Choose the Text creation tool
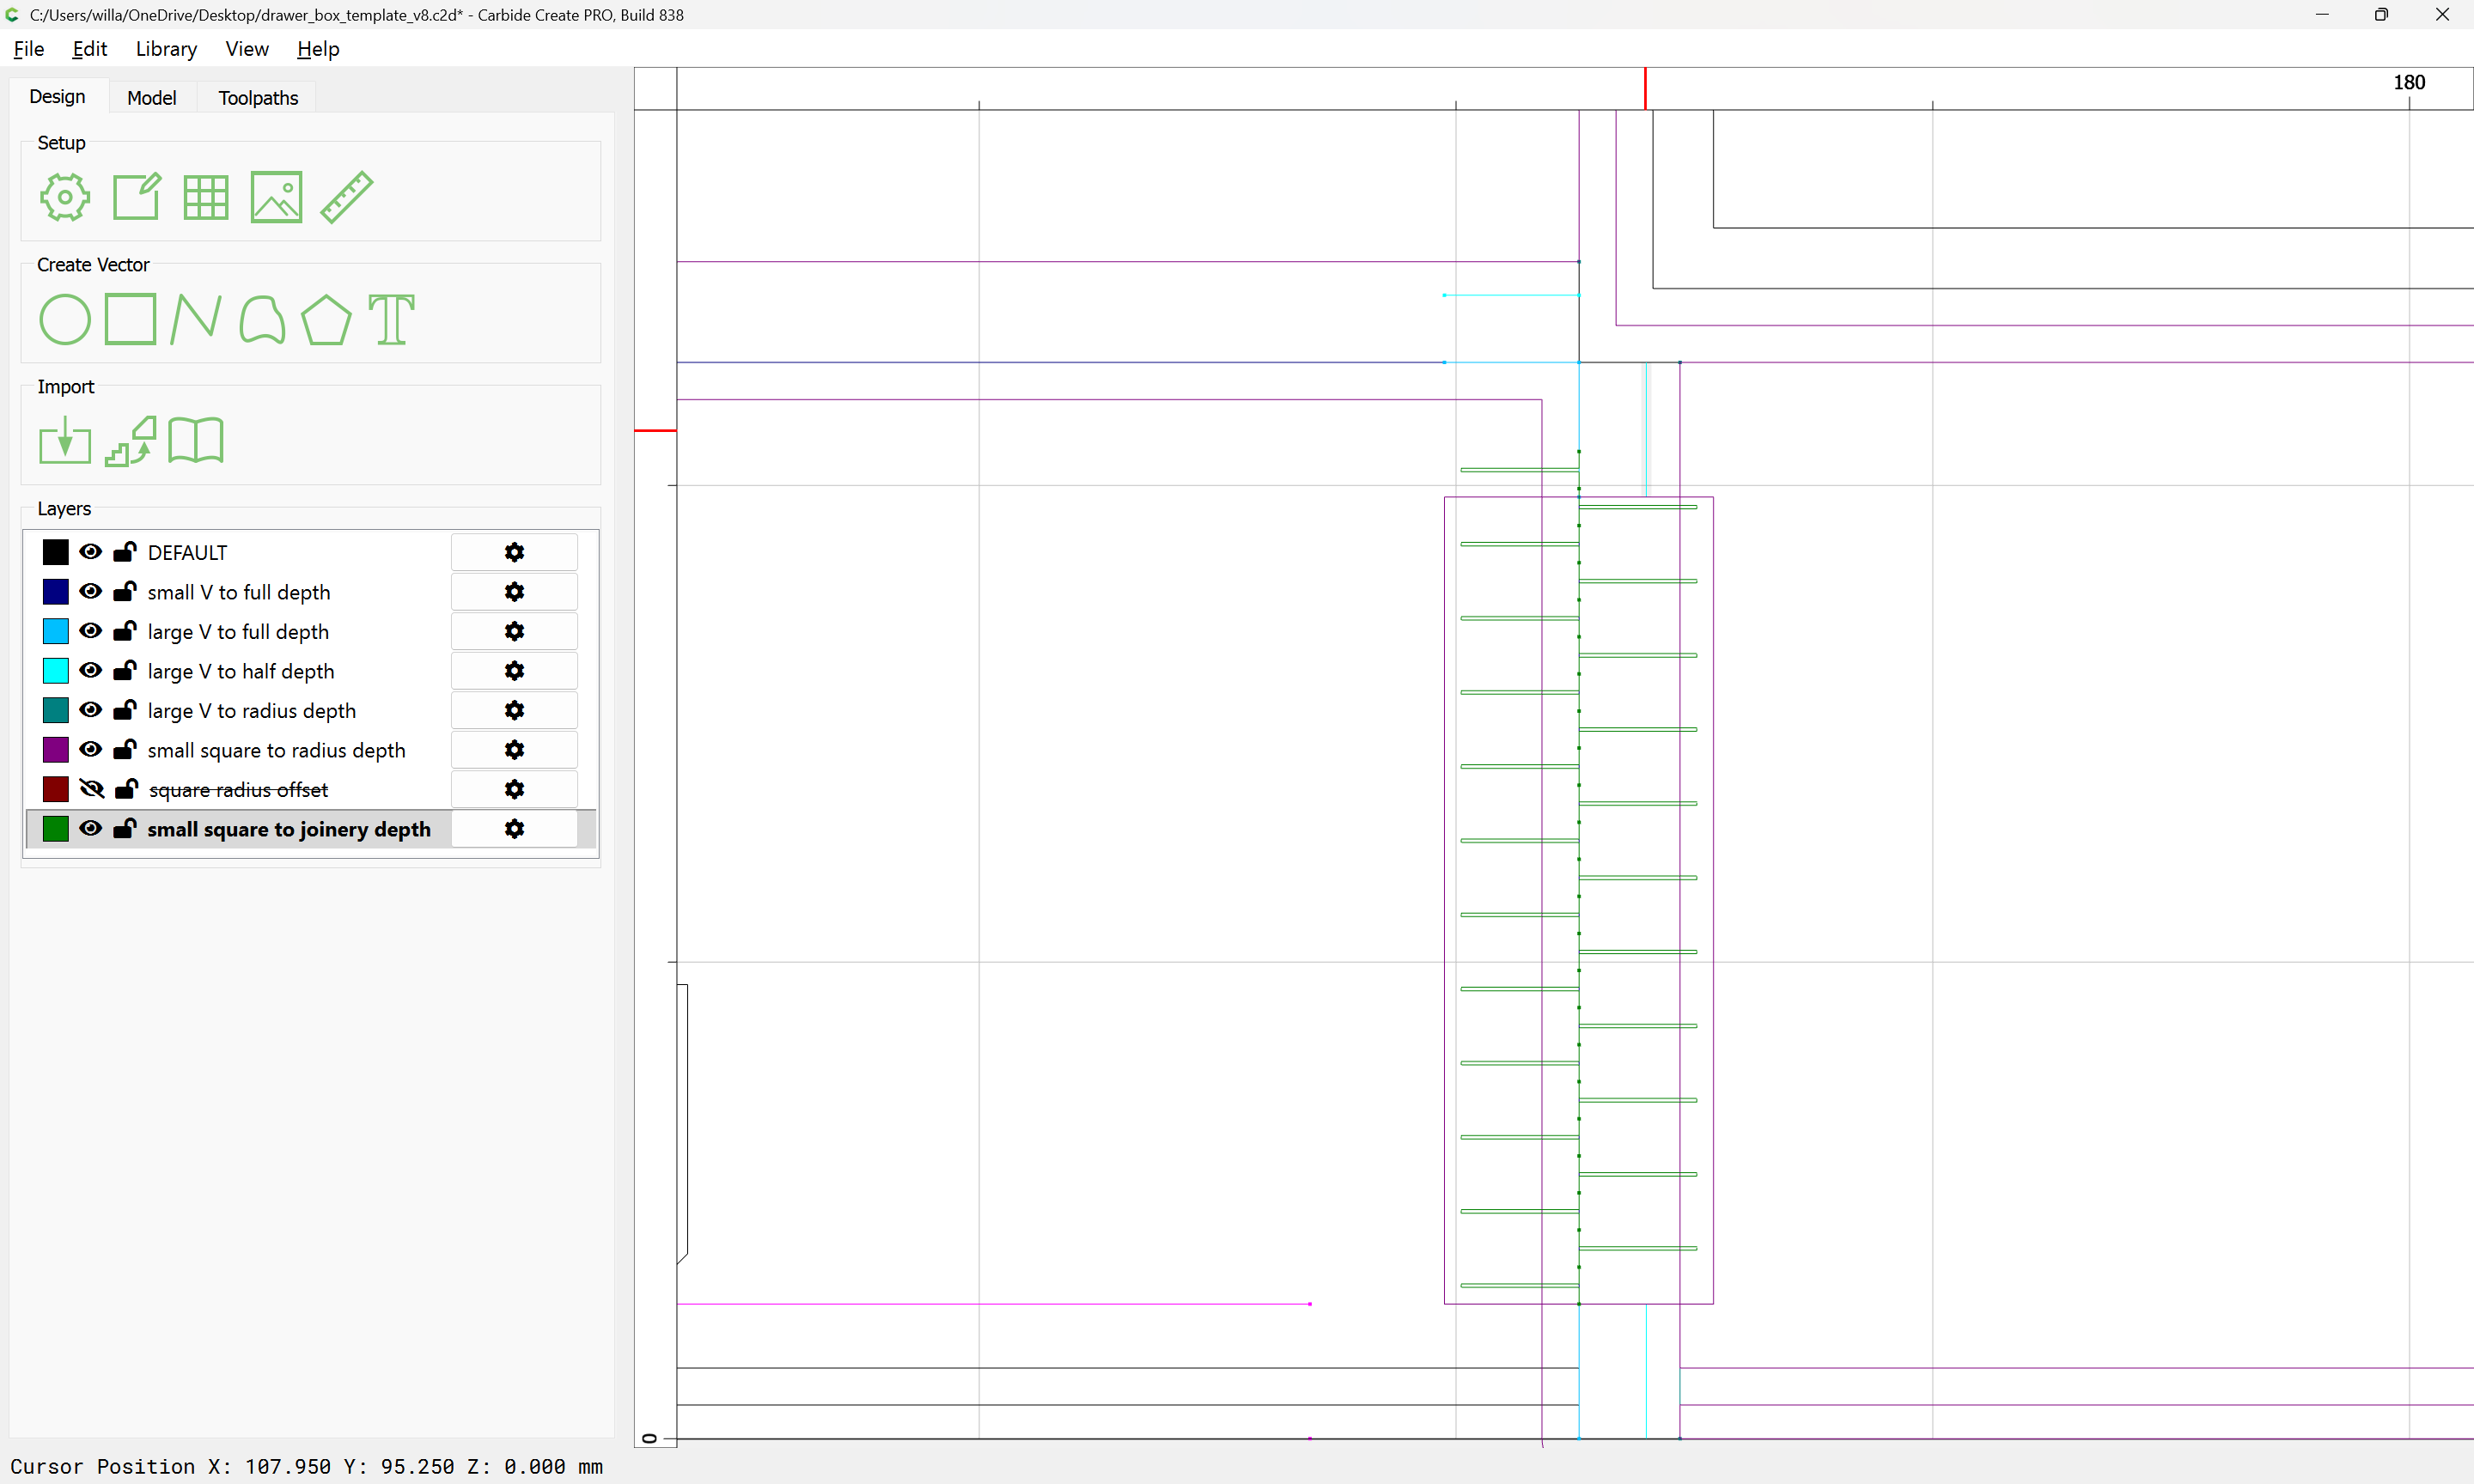Screen dimensions: 2474x1484 [391, 320]
